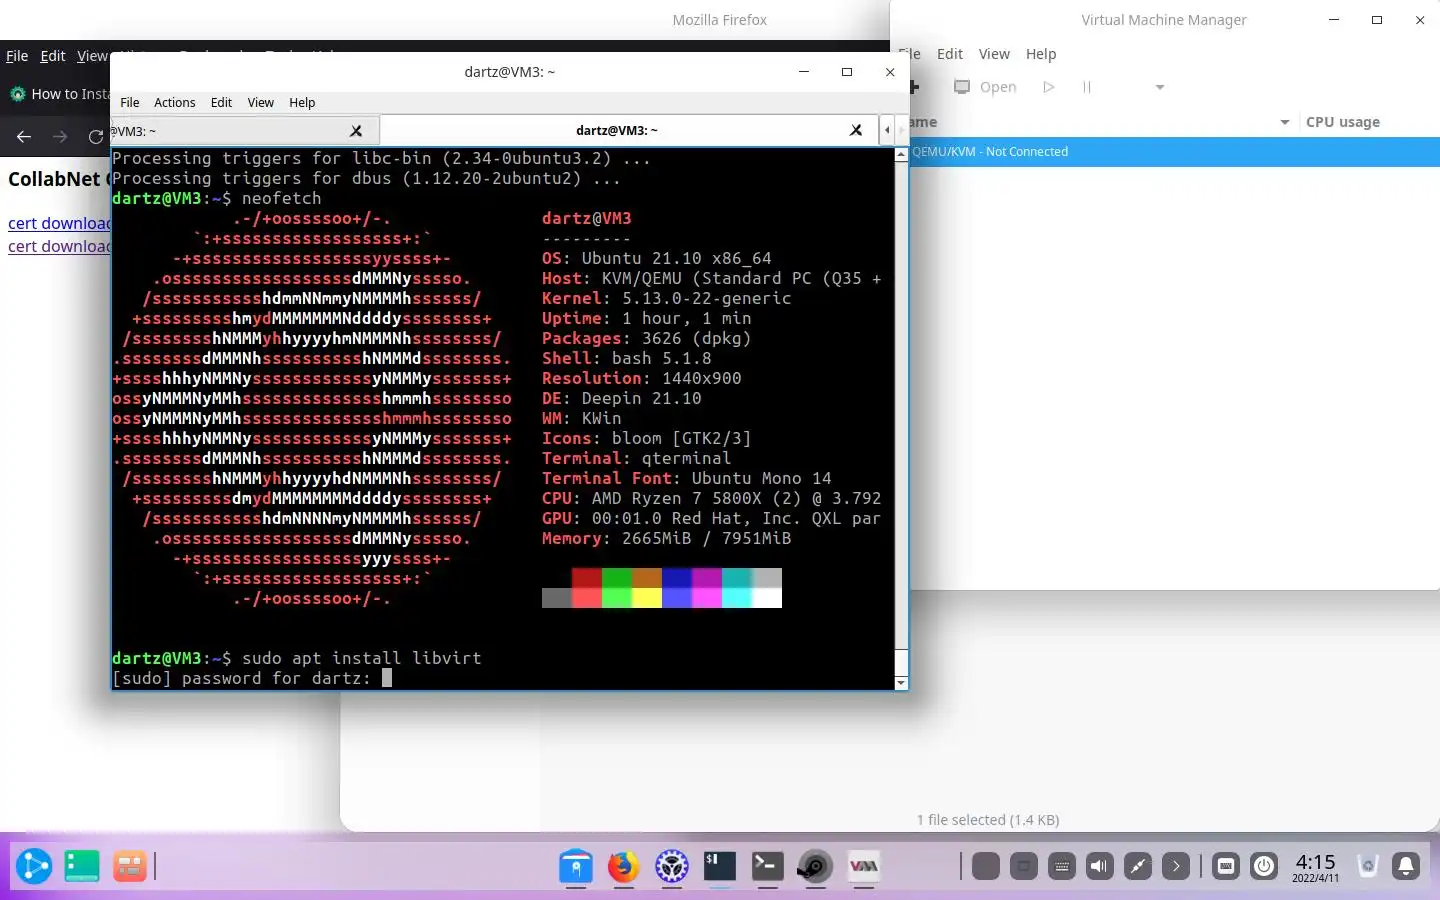
Task: Click the terminal scrollbar down arrow
Action: click(x=901, y=682)
